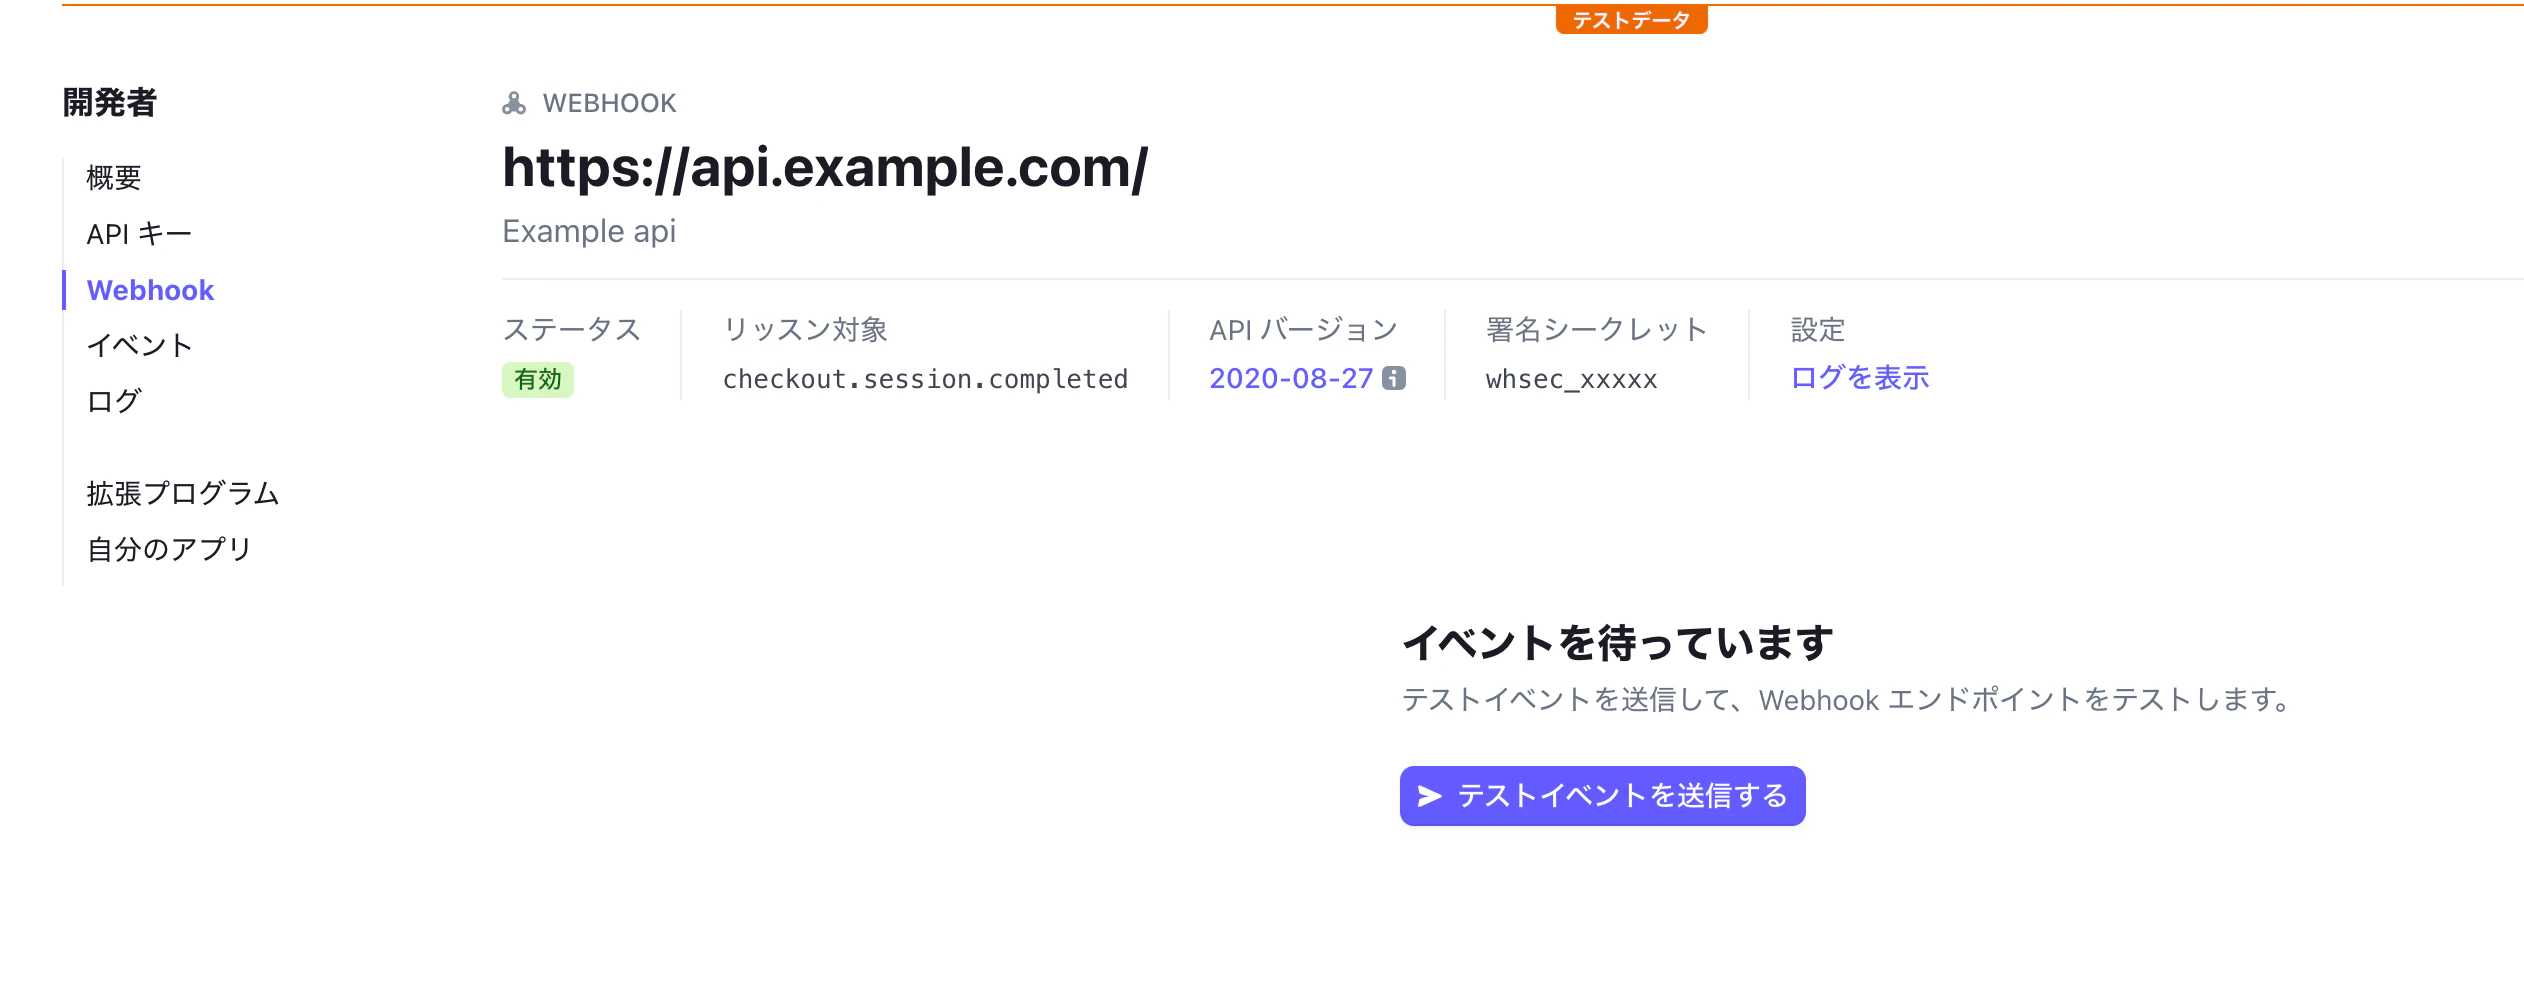Click the API バージョン column label
This screenshot has width=2524, height=994.
click(1303, 330)
